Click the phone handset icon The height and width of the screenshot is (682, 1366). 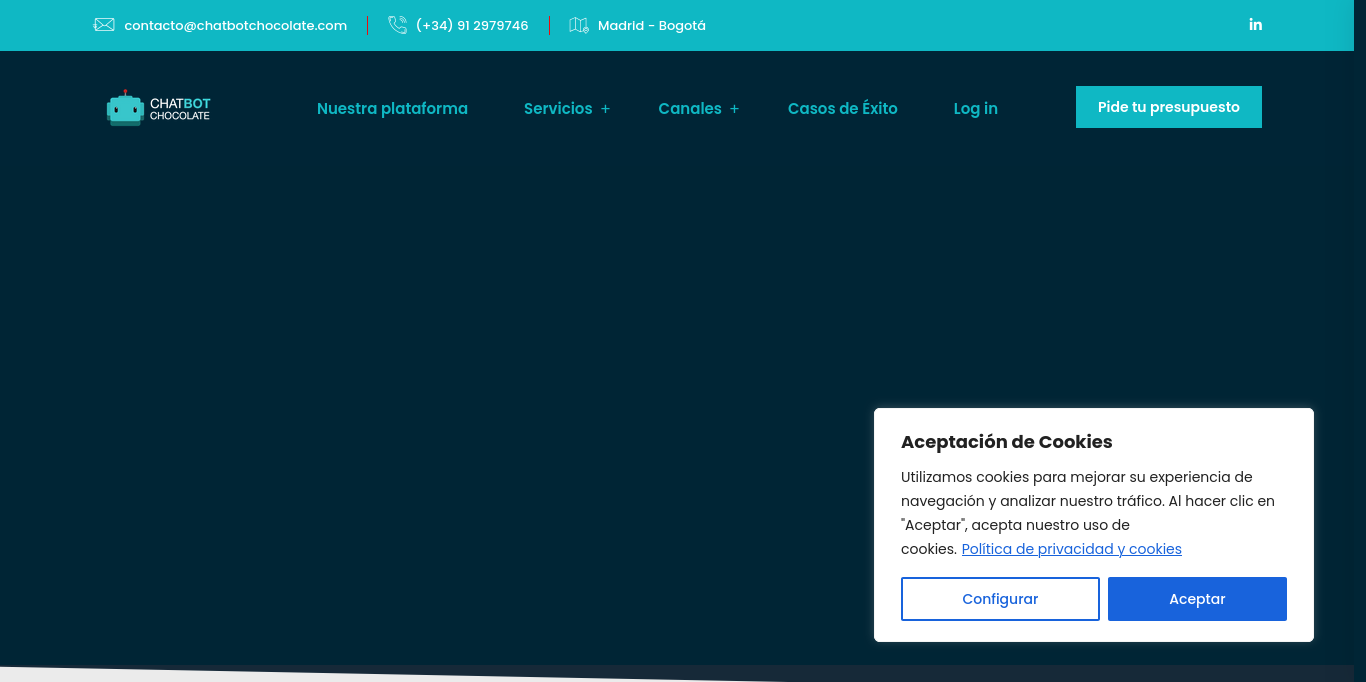tap(397, 25)
